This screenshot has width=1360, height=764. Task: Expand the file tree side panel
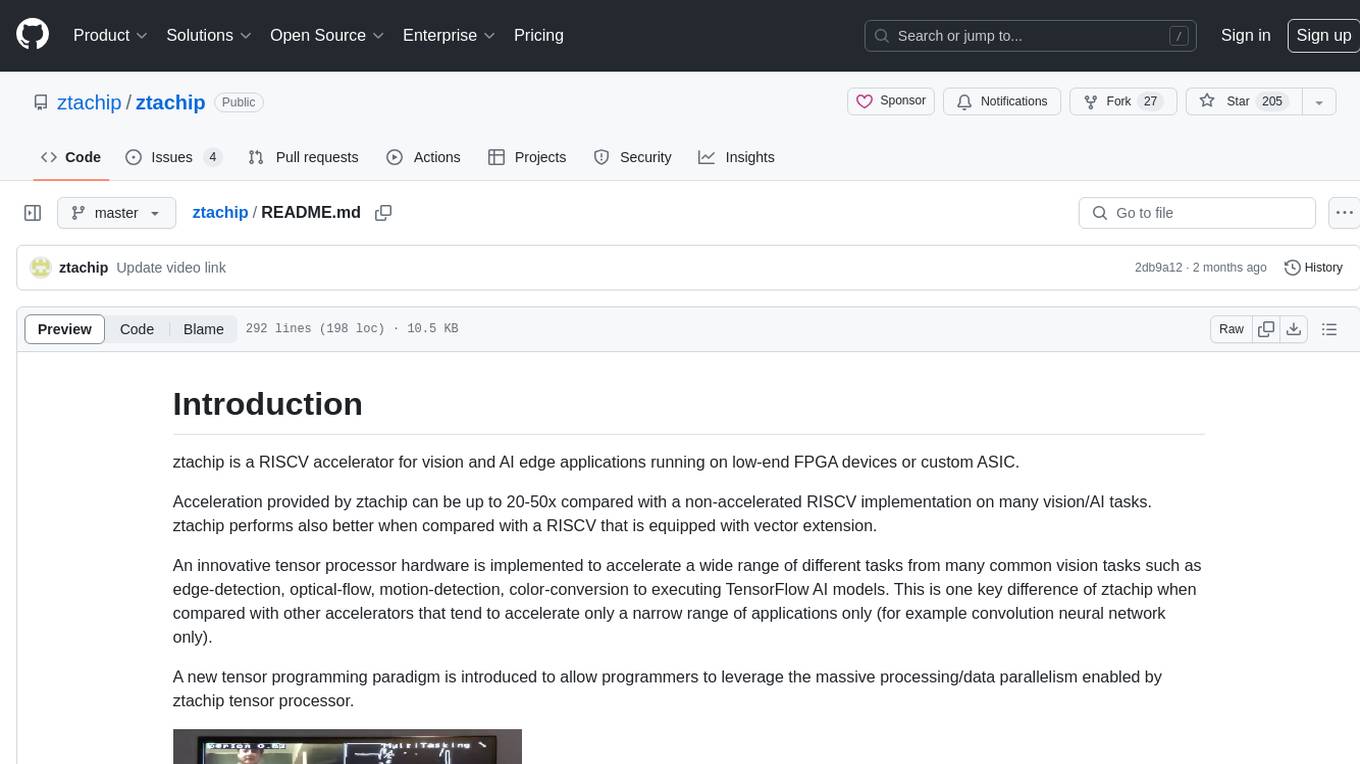(x=32, y=213)
